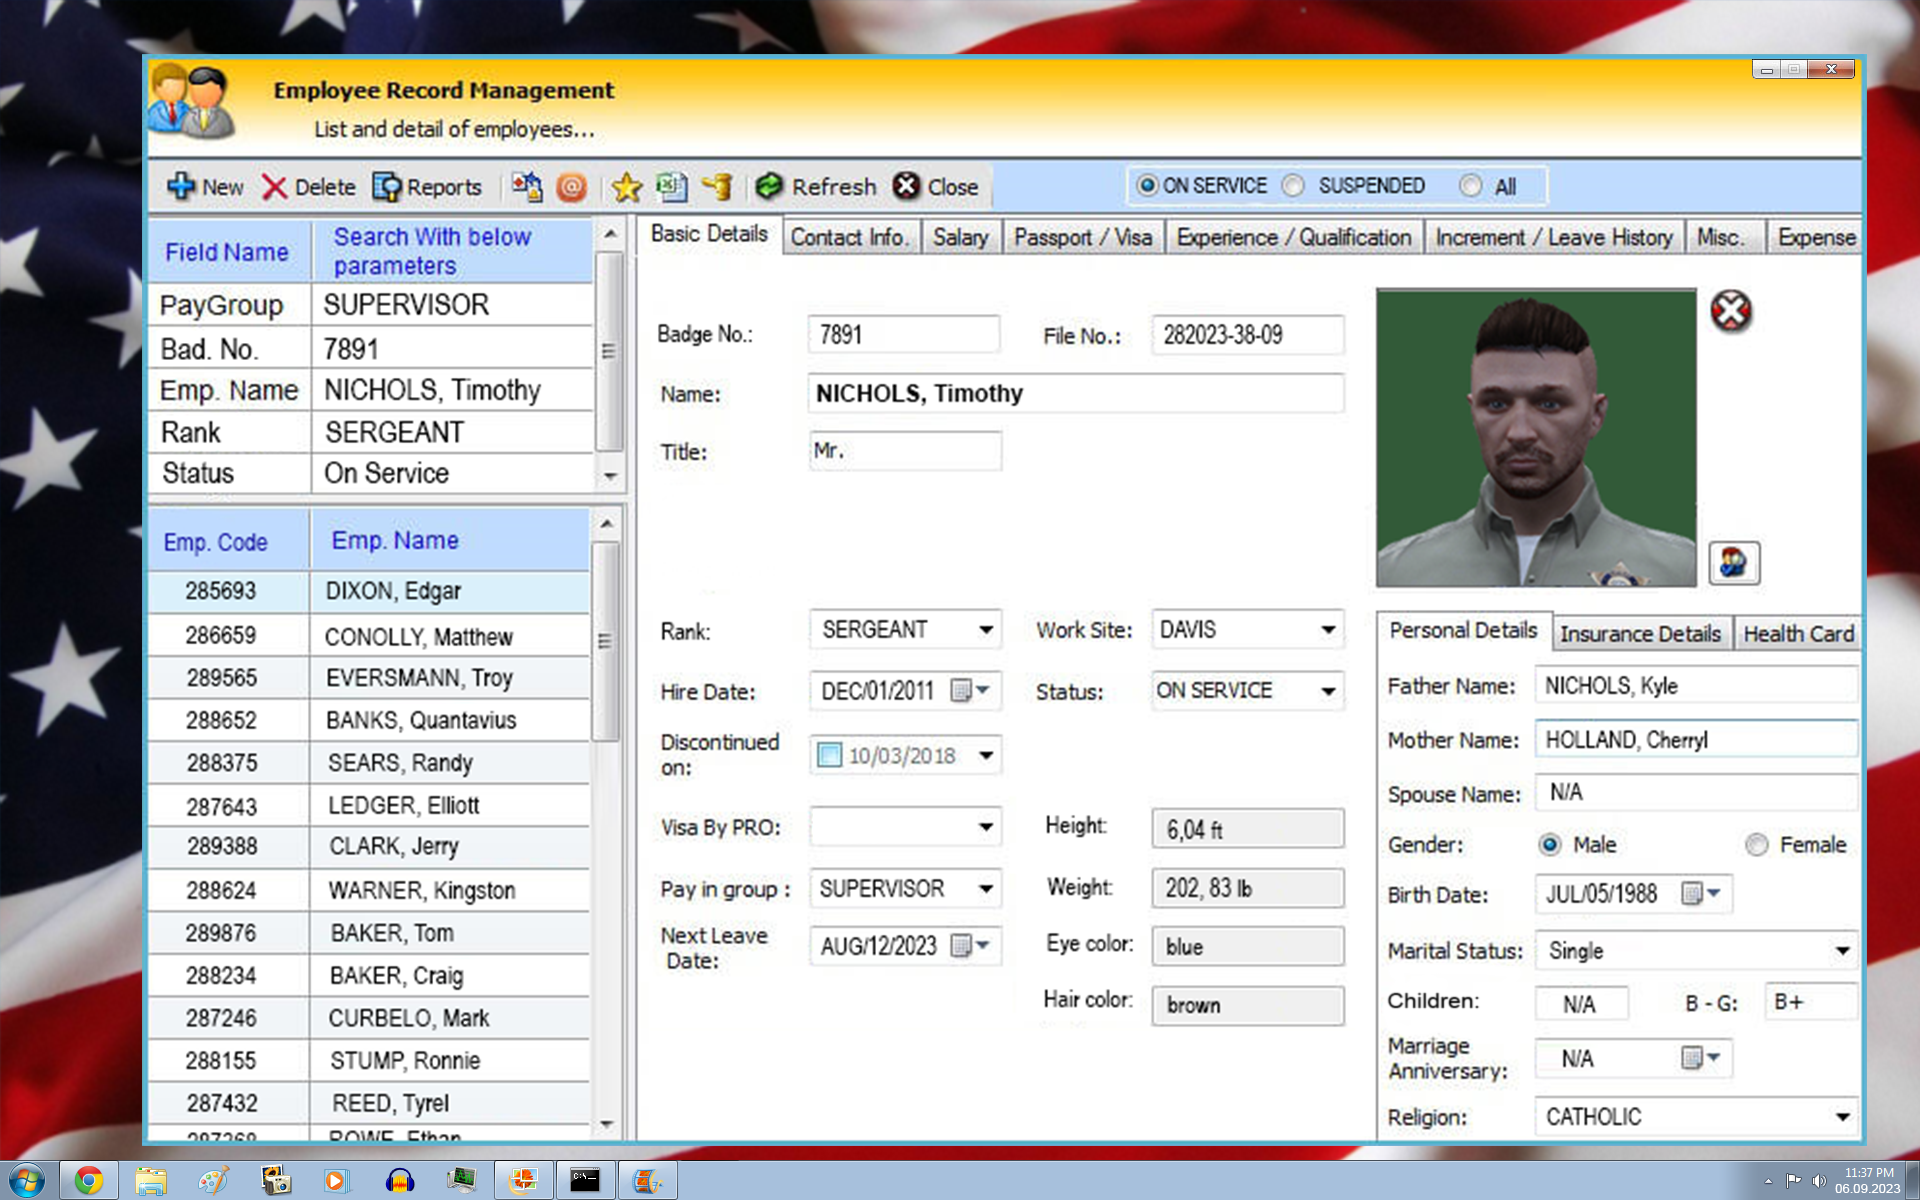Click the Badge No. input field

point(904,334)
